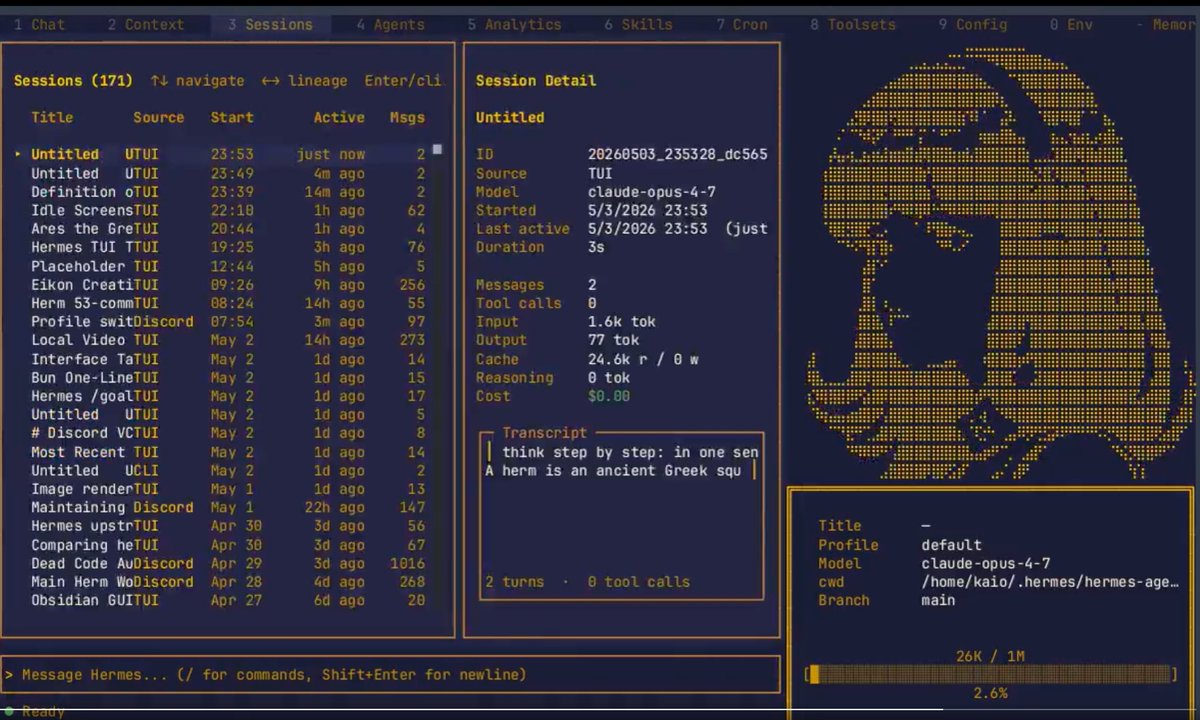Open the 2 Context tab
This screenshot has width=1200, height=720.
click(x=146, y=24)
